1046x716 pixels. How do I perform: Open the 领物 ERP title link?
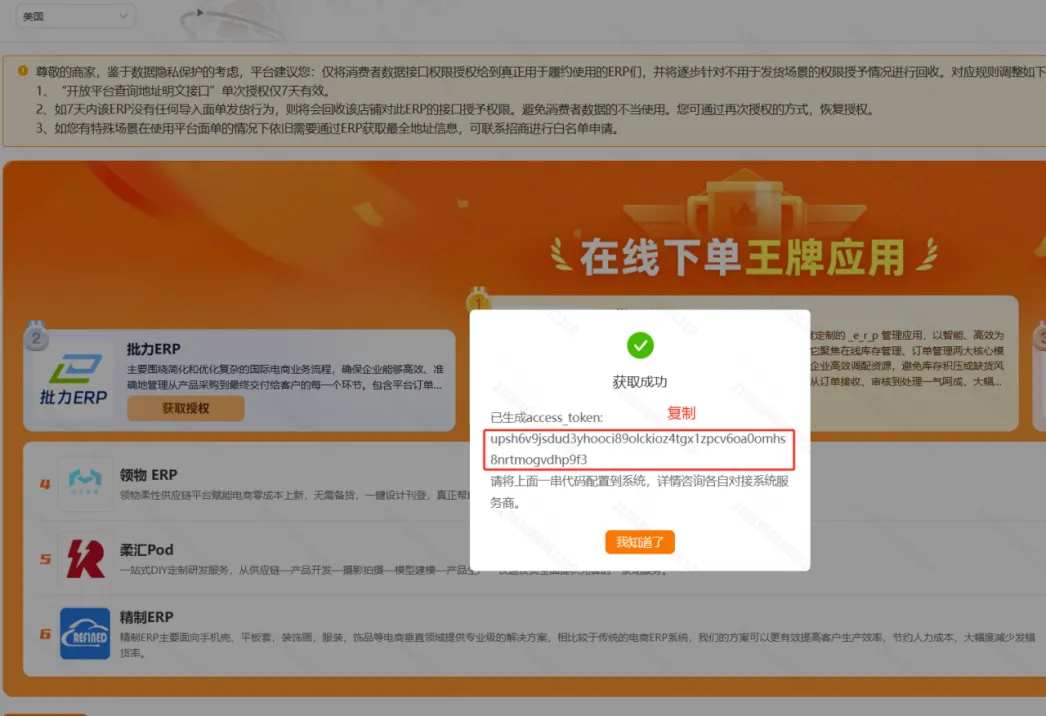click(x=148, y=475)
